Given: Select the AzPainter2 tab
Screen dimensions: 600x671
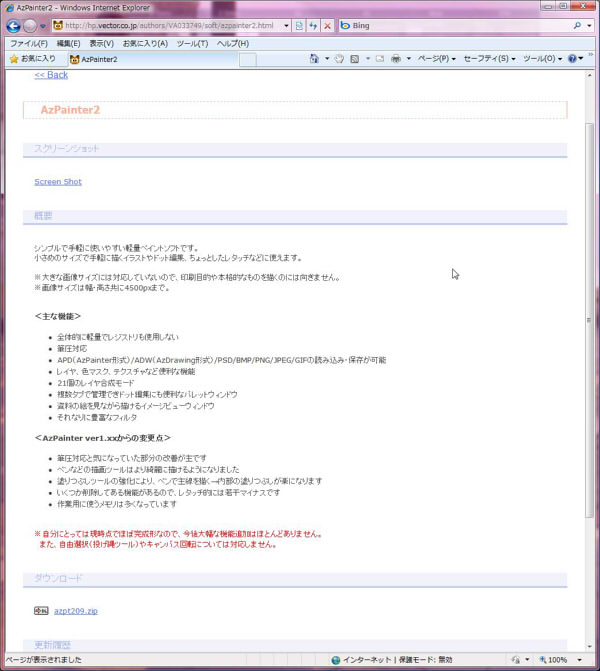Looking at the screenshot, I should point(152,59).
